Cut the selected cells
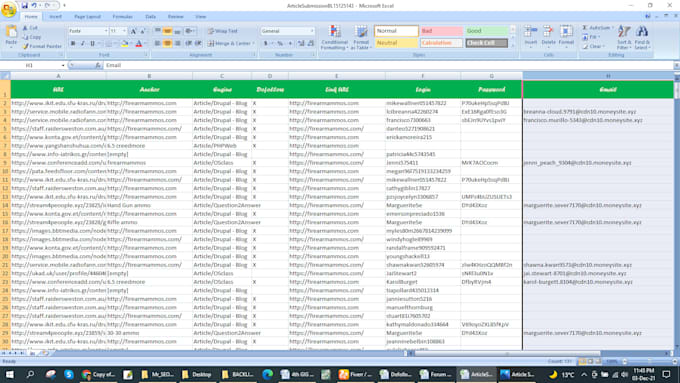 [30, 28]
